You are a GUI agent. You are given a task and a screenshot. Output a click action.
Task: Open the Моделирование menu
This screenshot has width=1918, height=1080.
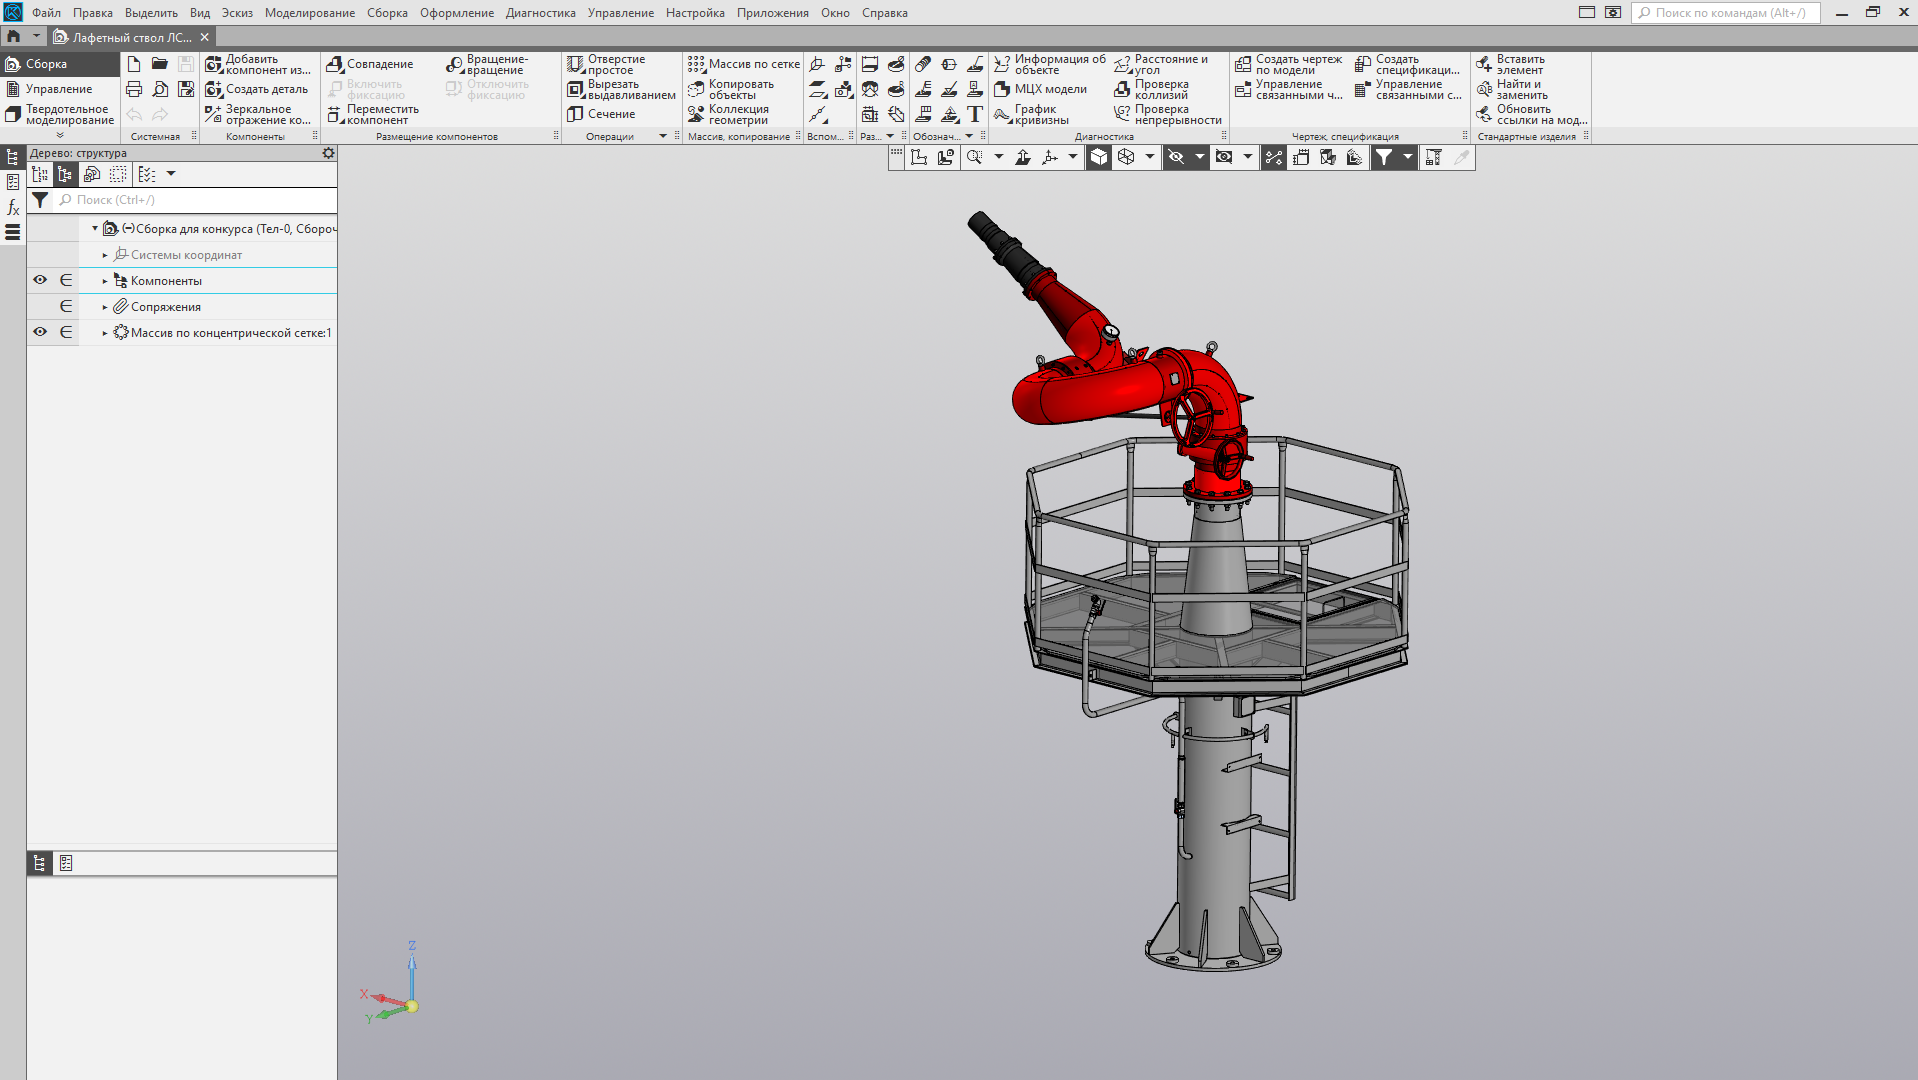point(309,13)
